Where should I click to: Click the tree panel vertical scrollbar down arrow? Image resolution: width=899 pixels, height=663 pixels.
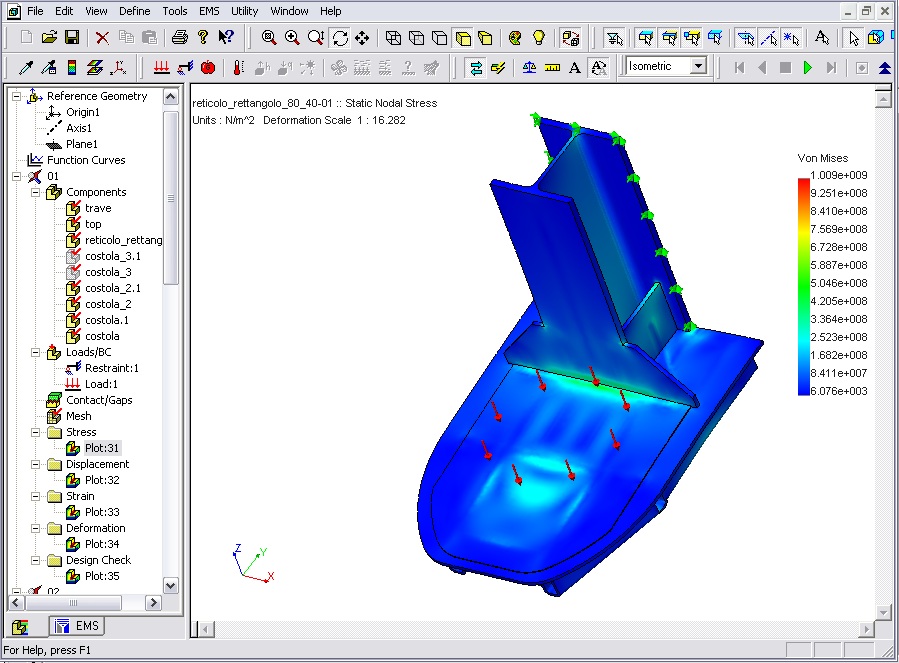170,586
